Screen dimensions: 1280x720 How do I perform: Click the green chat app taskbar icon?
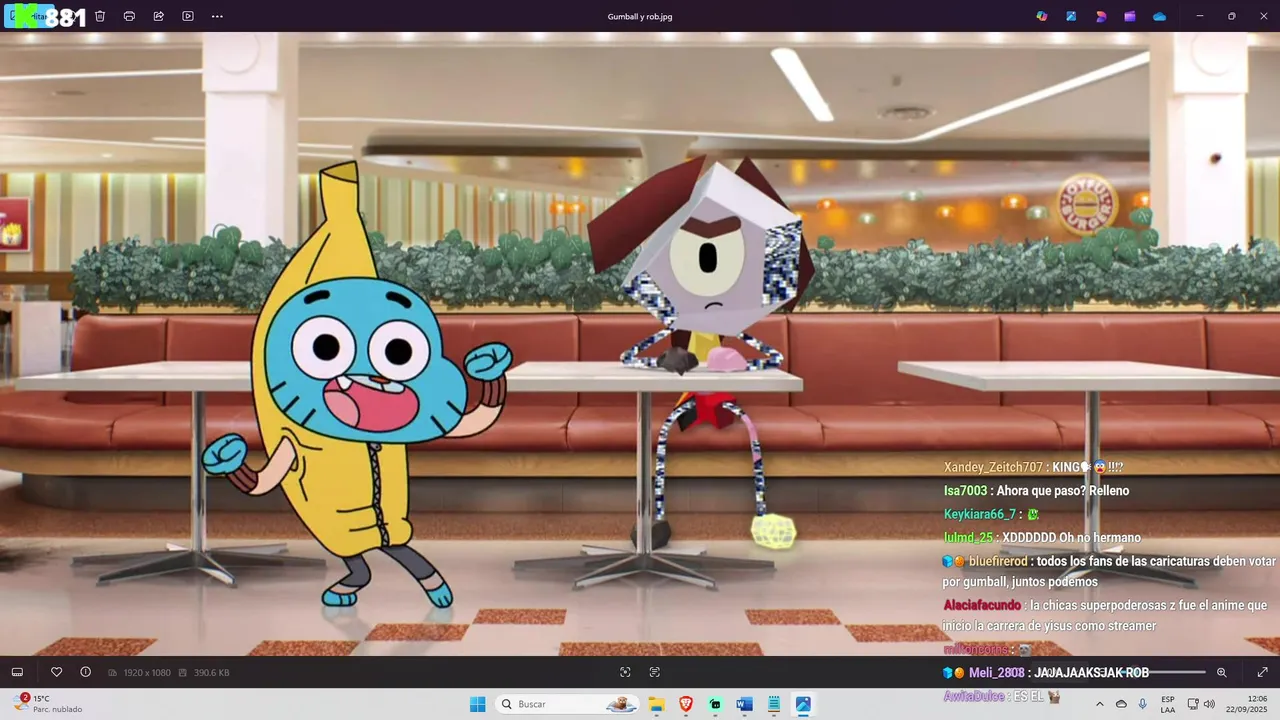point(715,704)
